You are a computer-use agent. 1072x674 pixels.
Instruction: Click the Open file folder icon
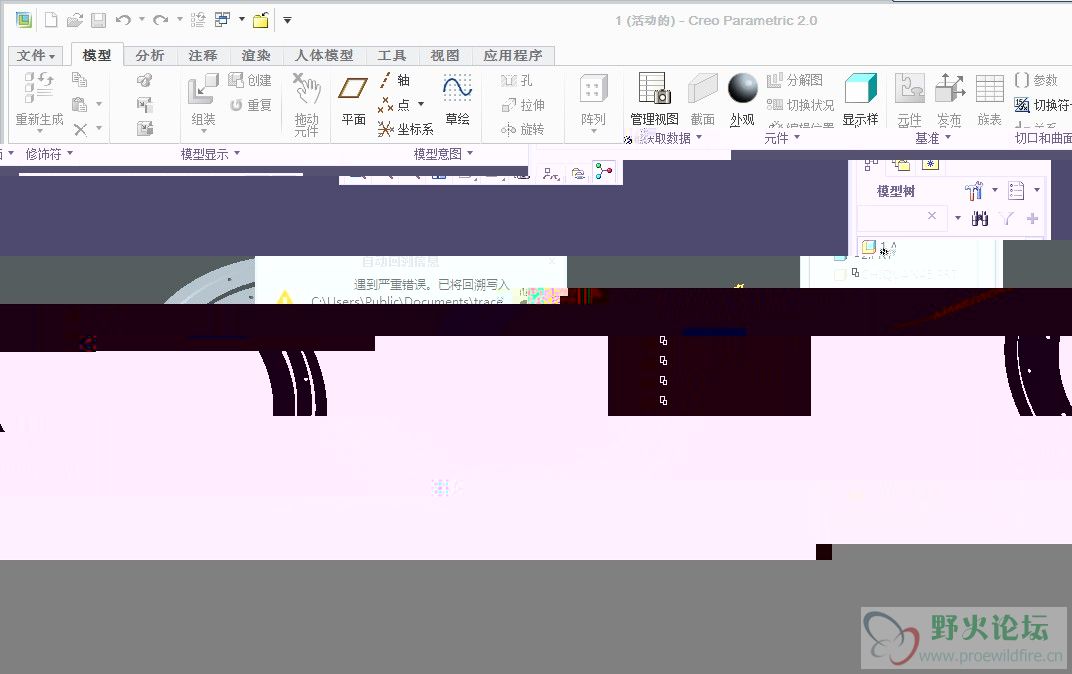75,20
